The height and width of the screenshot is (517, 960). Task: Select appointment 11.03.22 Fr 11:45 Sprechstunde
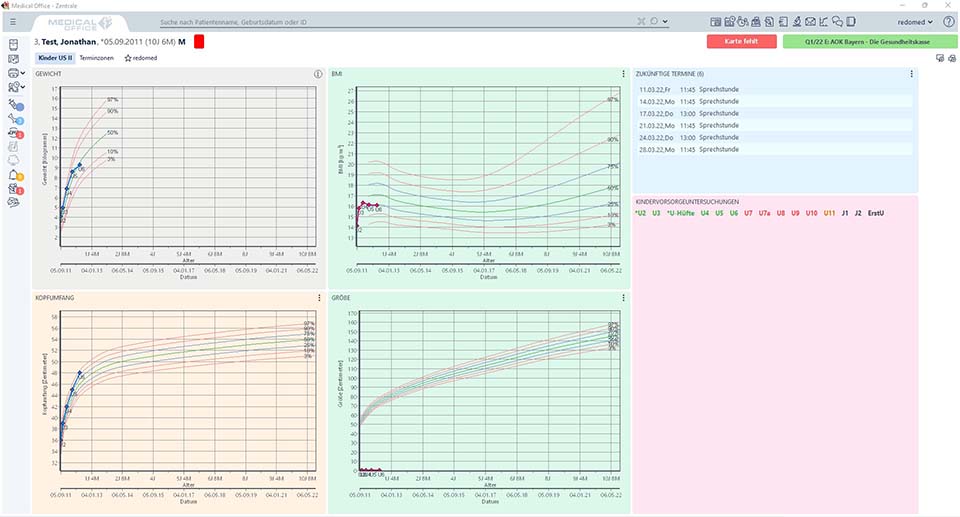click(x=774, y=89)
